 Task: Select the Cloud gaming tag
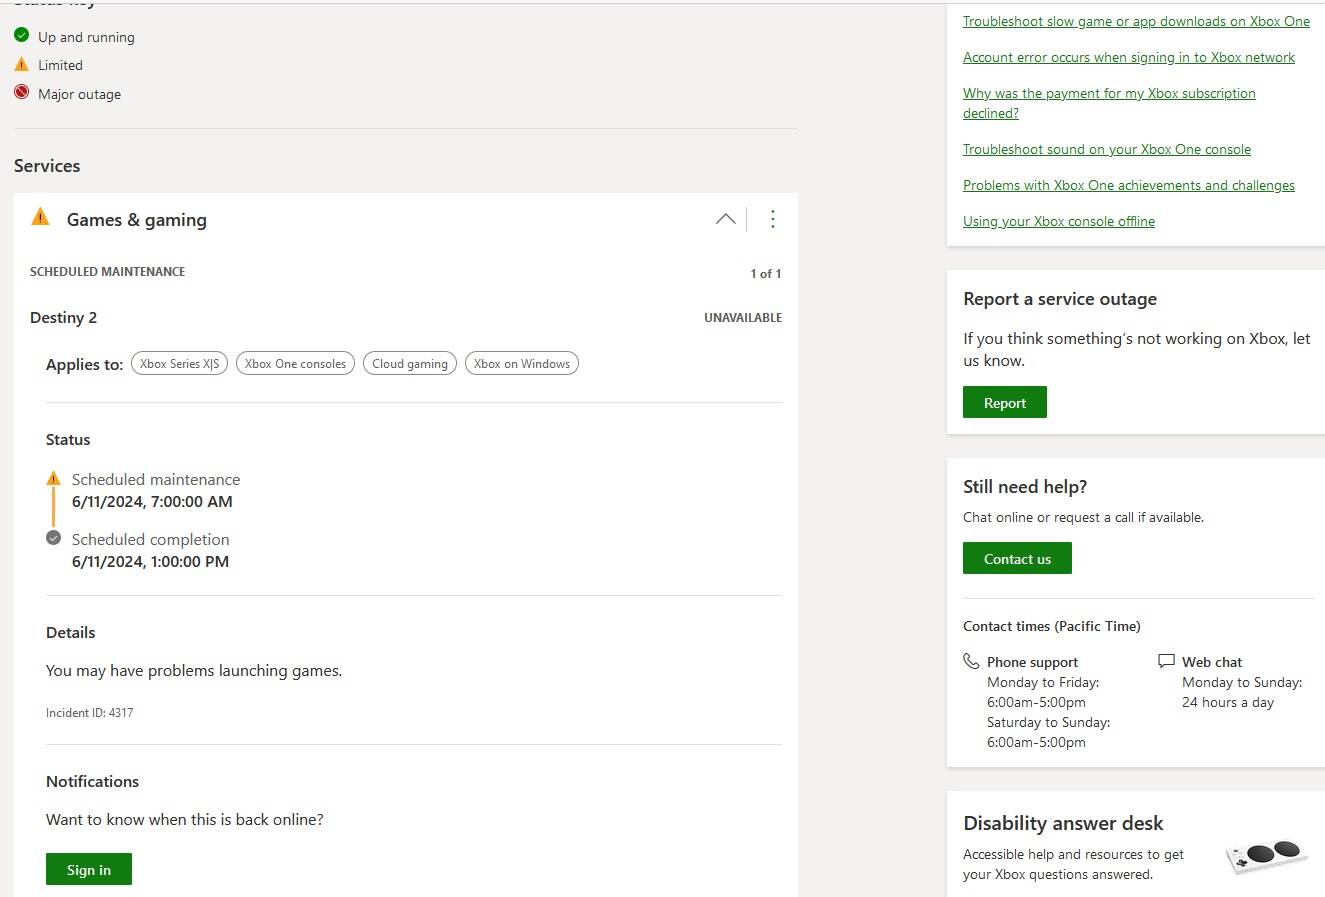(x=410, y=363)
